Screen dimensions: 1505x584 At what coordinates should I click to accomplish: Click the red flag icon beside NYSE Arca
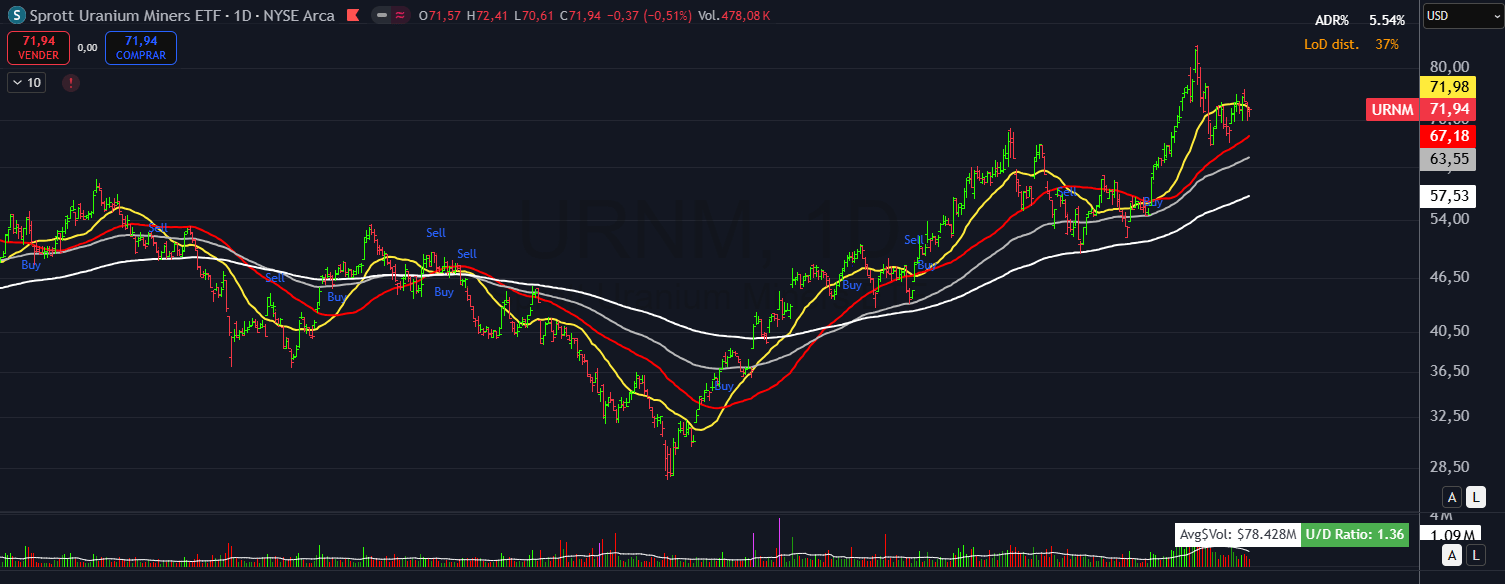pyautogui.click(x=353, y=16)
